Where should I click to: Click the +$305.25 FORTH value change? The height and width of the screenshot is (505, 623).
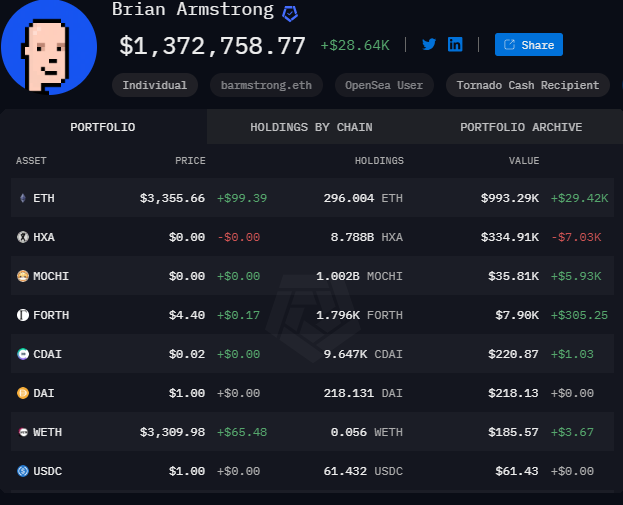point(579,315)
